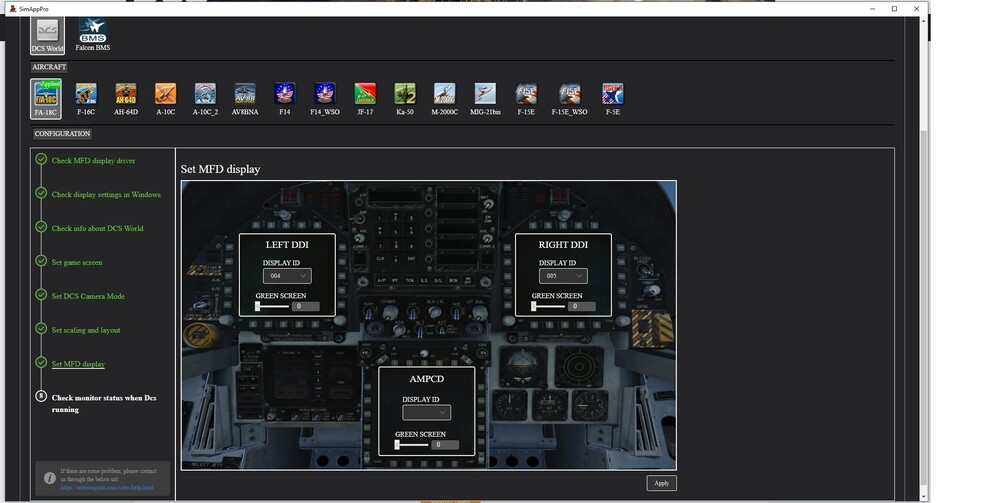Screen dimensions: 1000x503
Task: Click the Apply button
Action: coord(661,483)
